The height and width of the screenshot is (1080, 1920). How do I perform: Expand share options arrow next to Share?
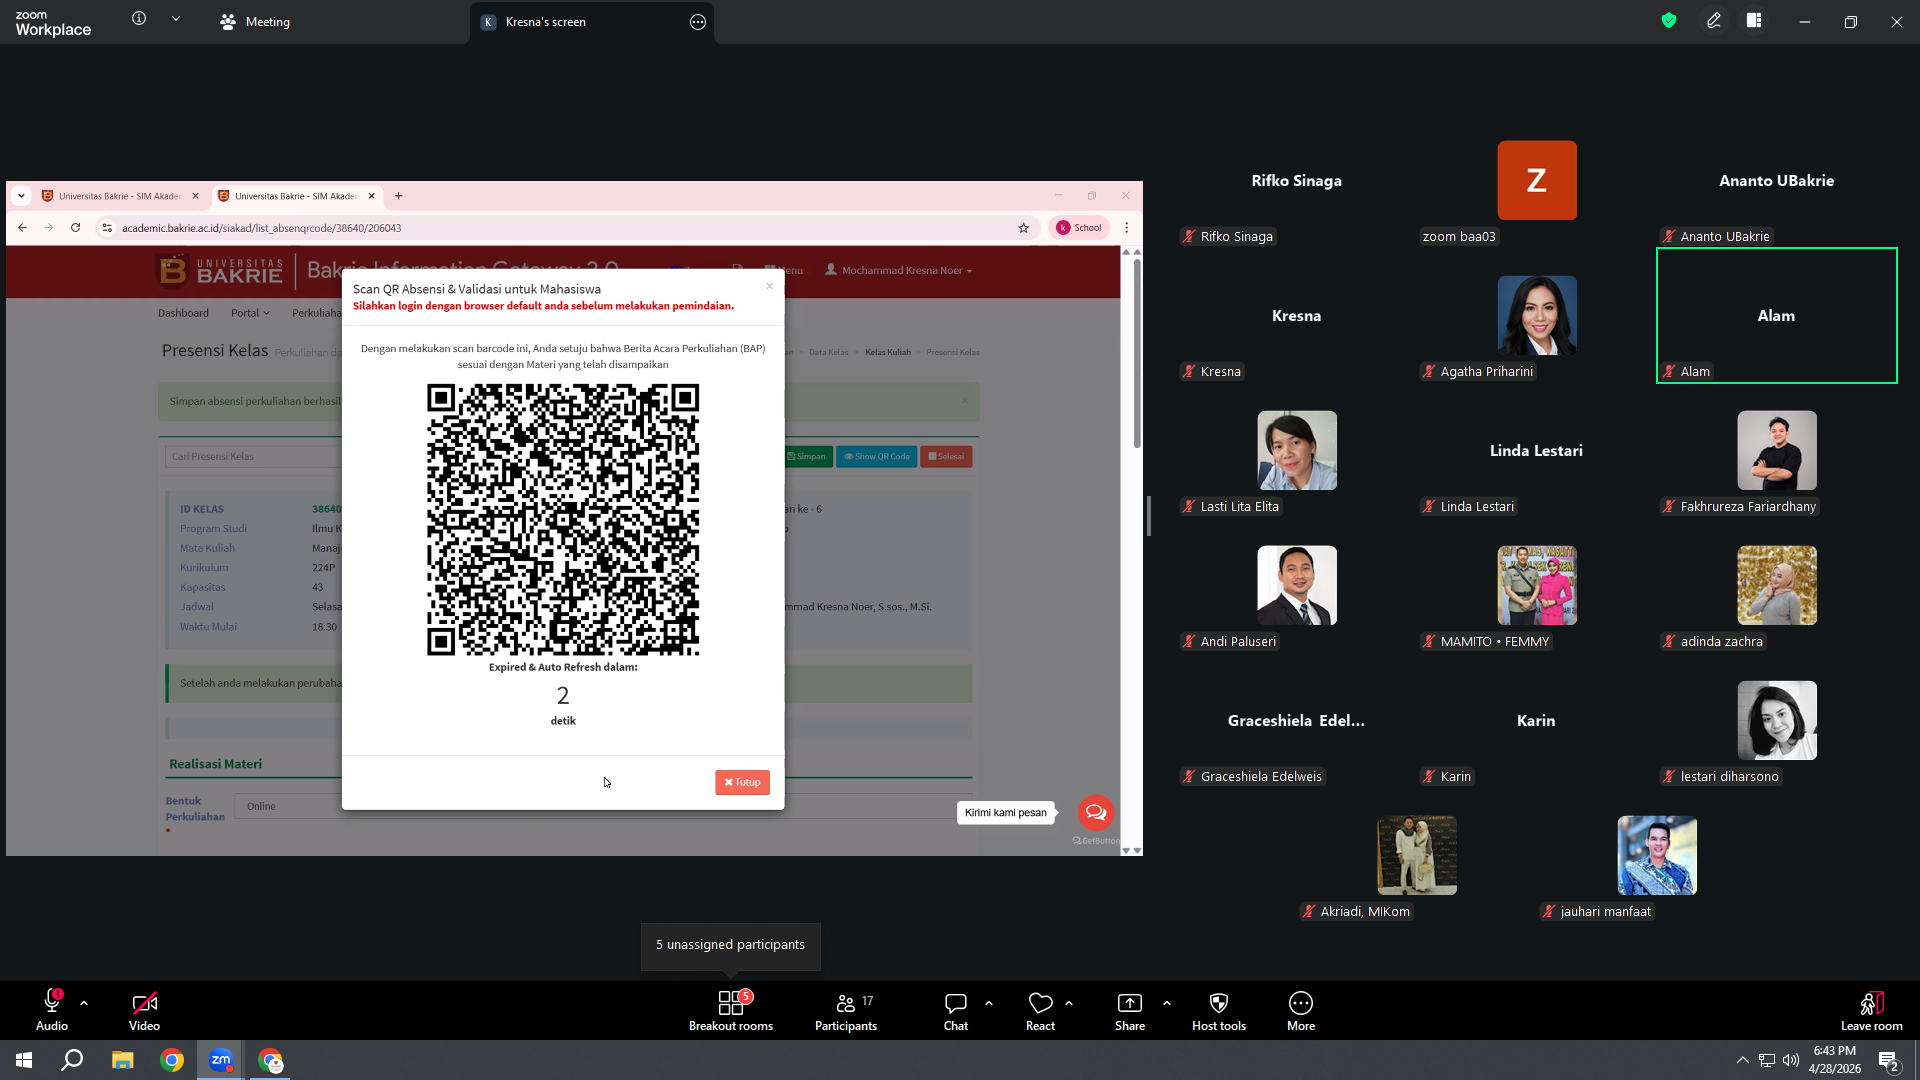(1167, 1002)
